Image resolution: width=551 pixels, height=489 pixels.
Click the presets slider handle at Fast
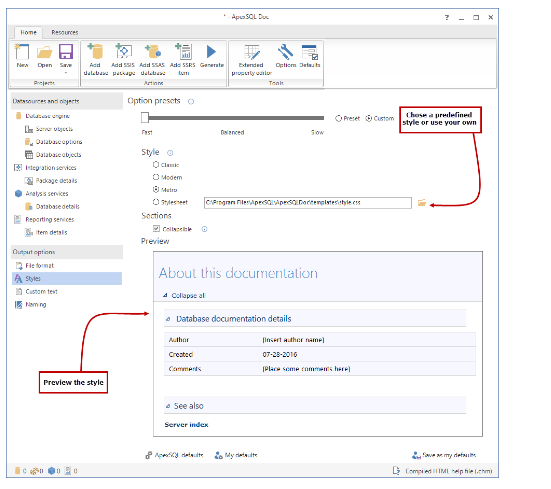point(145,118)
